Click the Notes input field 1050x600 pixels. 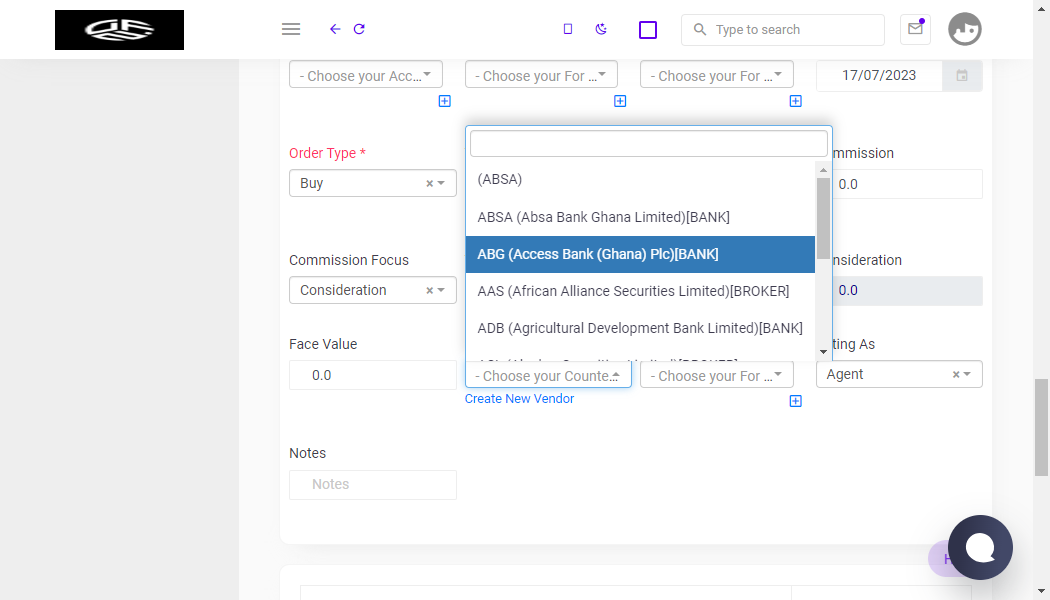pyautogui.click(x=373, y=485)
